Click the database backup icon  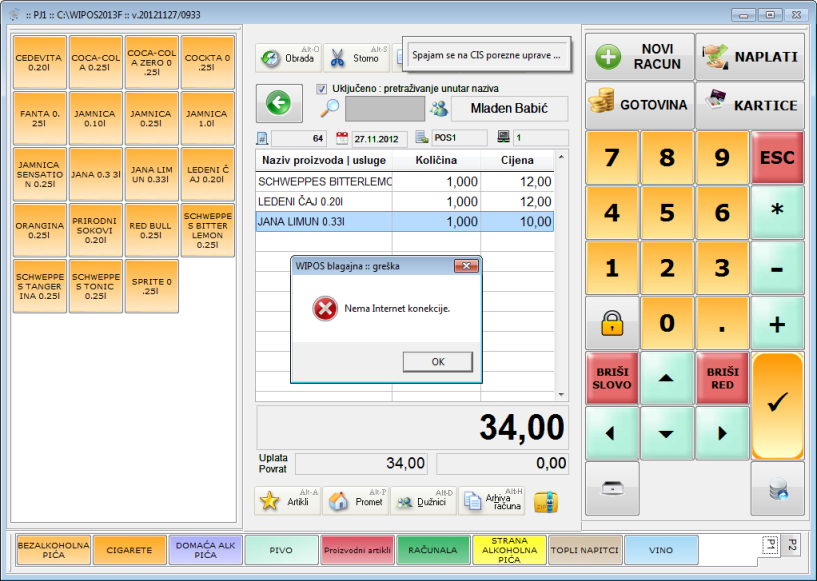click(777, 488)
